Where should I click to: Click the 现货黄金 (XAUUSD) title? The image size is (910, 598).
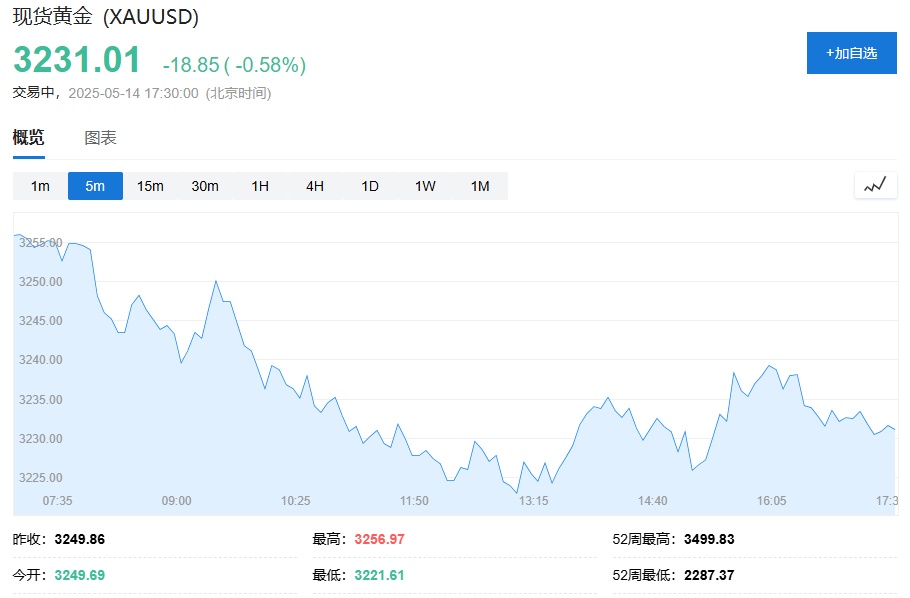click(x=105, y=17)
